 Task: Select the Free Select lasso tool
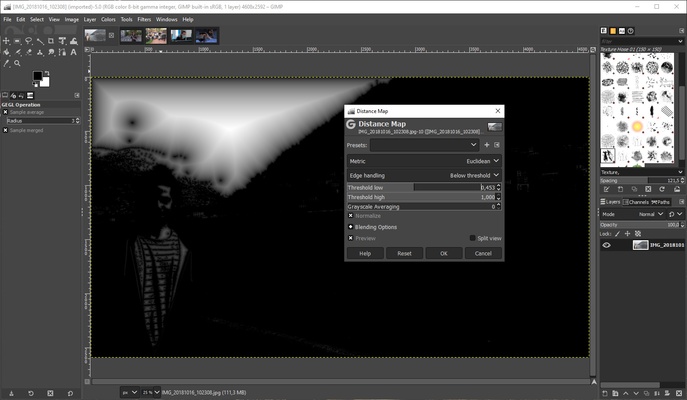click(x=28, y=41)
